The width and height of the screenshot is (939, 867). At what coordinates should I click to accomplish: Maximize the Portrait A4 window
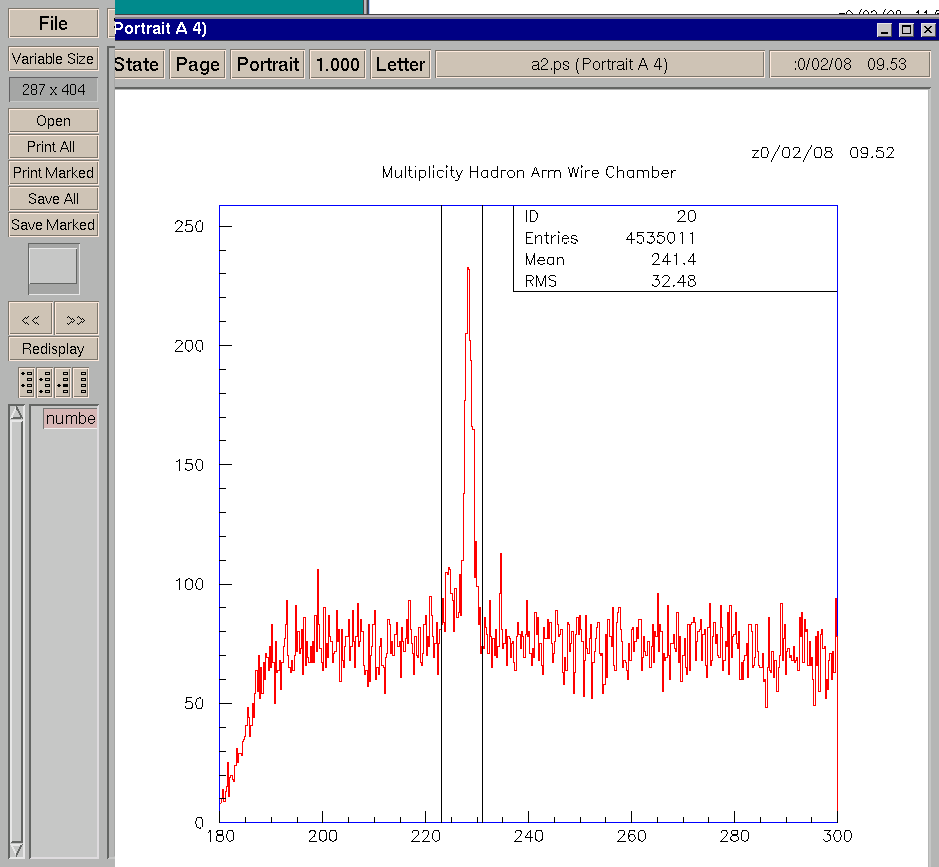point(906,30)
